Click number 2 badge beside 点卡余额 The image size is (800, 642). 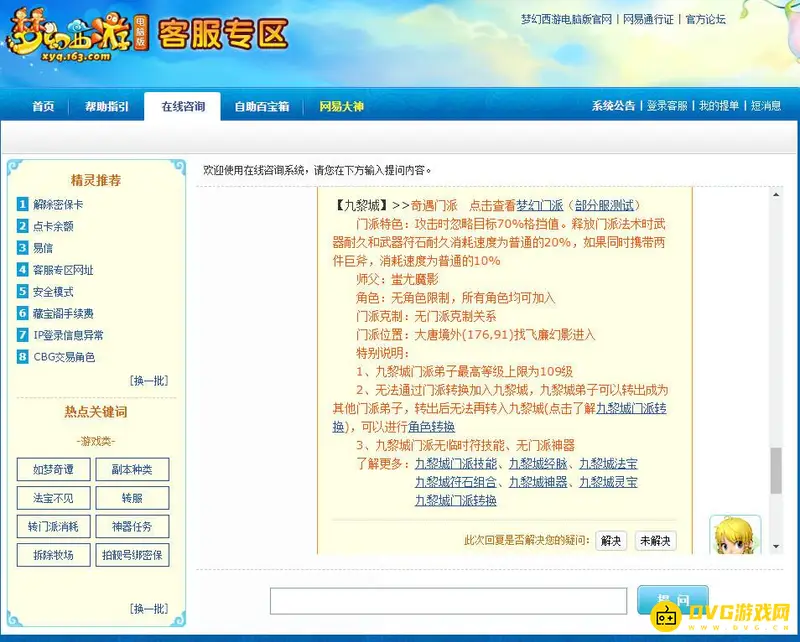(x=22, y=226)
